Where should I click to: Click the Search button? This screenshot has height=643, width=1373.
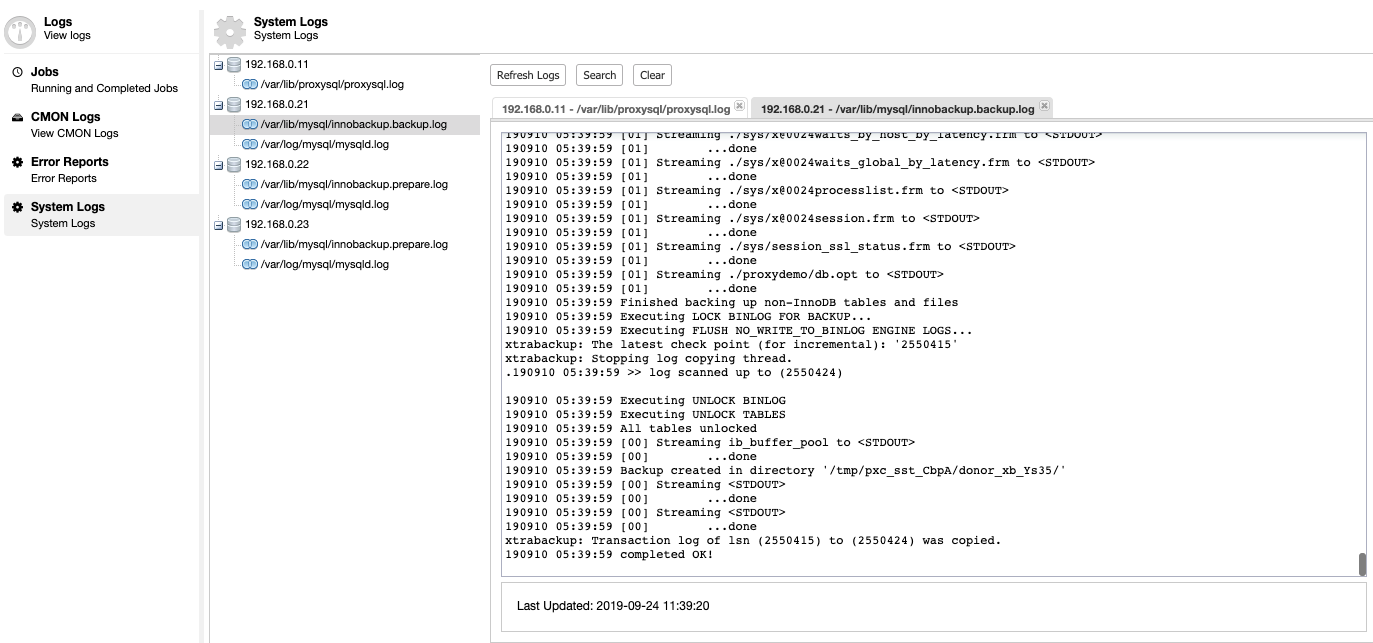[x=599, y=75]
